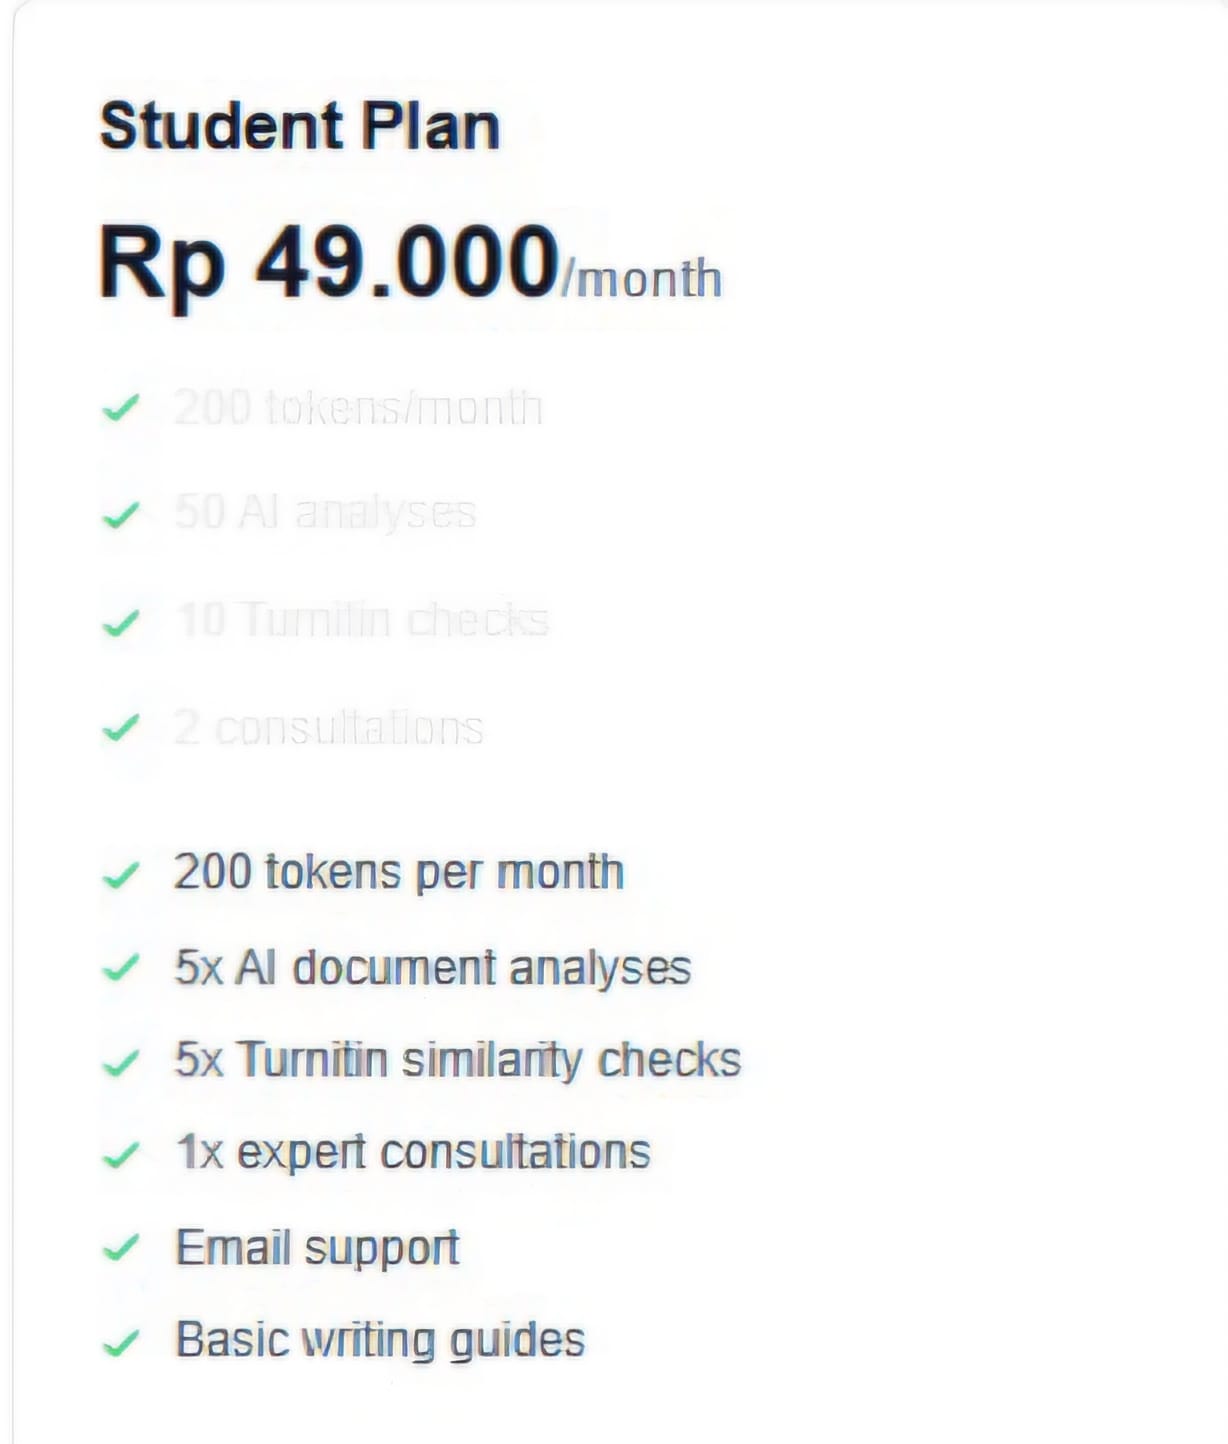
Task: Click the 5x AI document analyses text
Action: pyautogui.click(x=432, y=968)
